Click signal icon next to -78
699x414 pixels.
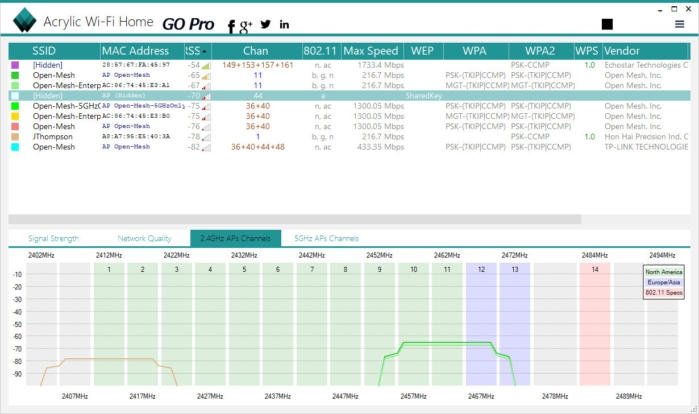click(x=206, y=137)
